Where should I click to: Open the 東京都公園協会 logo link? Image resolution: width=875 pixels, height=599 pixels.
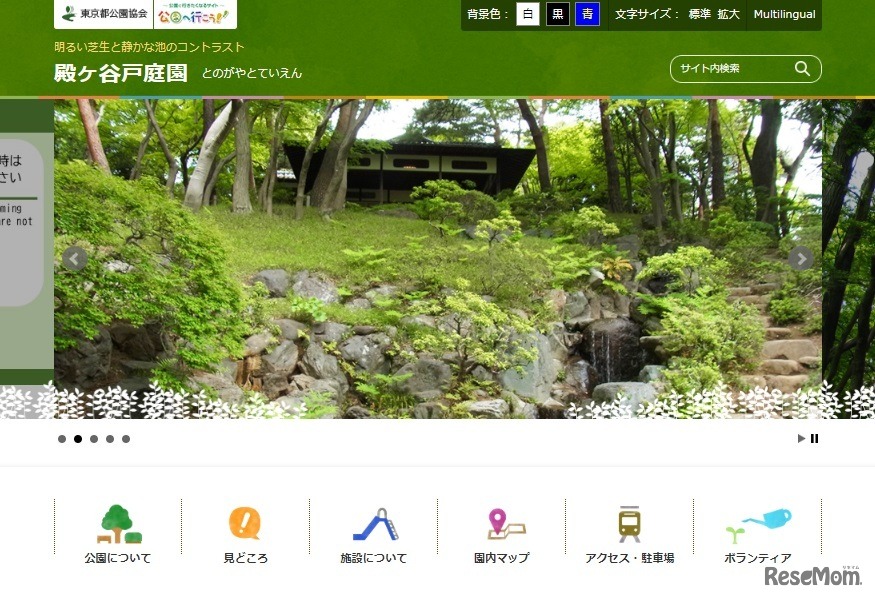[x=103, y=13]
